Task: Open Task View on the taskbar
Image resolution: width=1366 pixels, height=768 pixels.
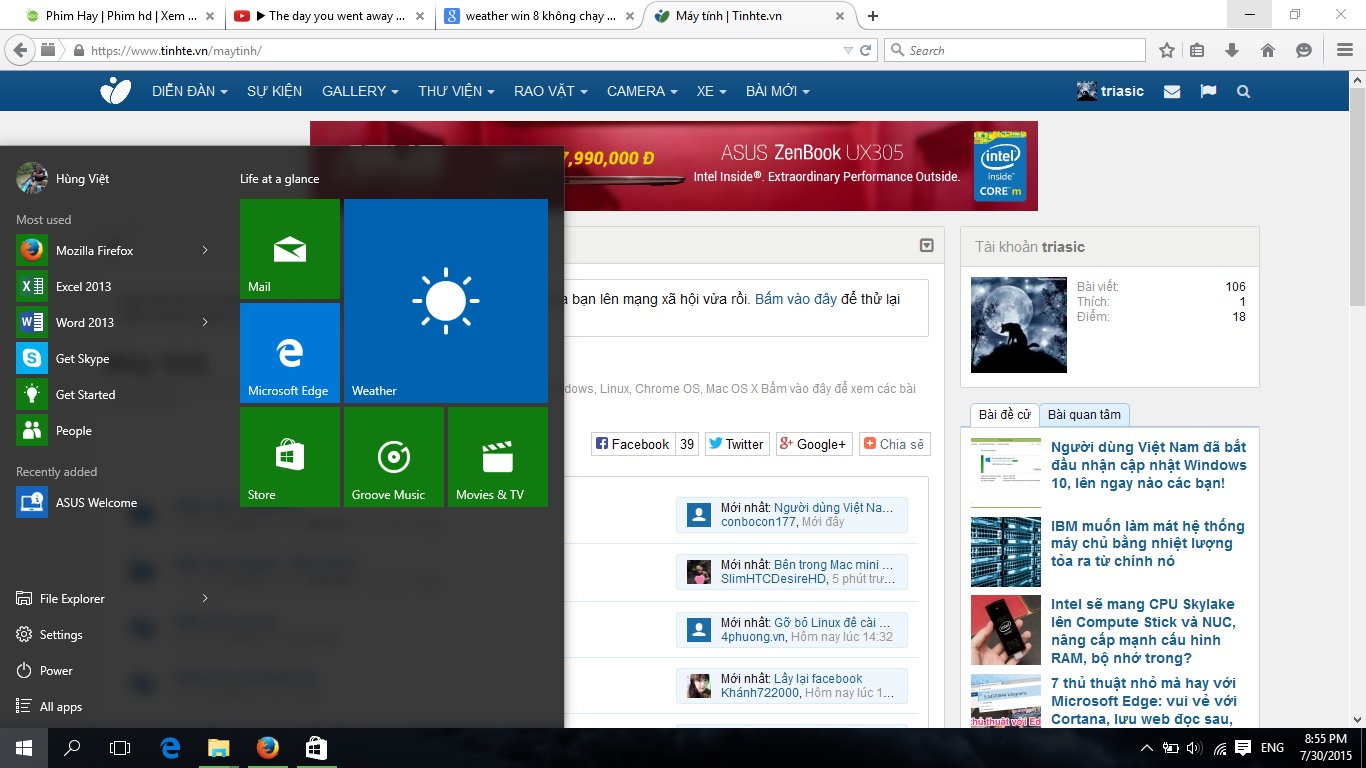Action: [120, 748]
